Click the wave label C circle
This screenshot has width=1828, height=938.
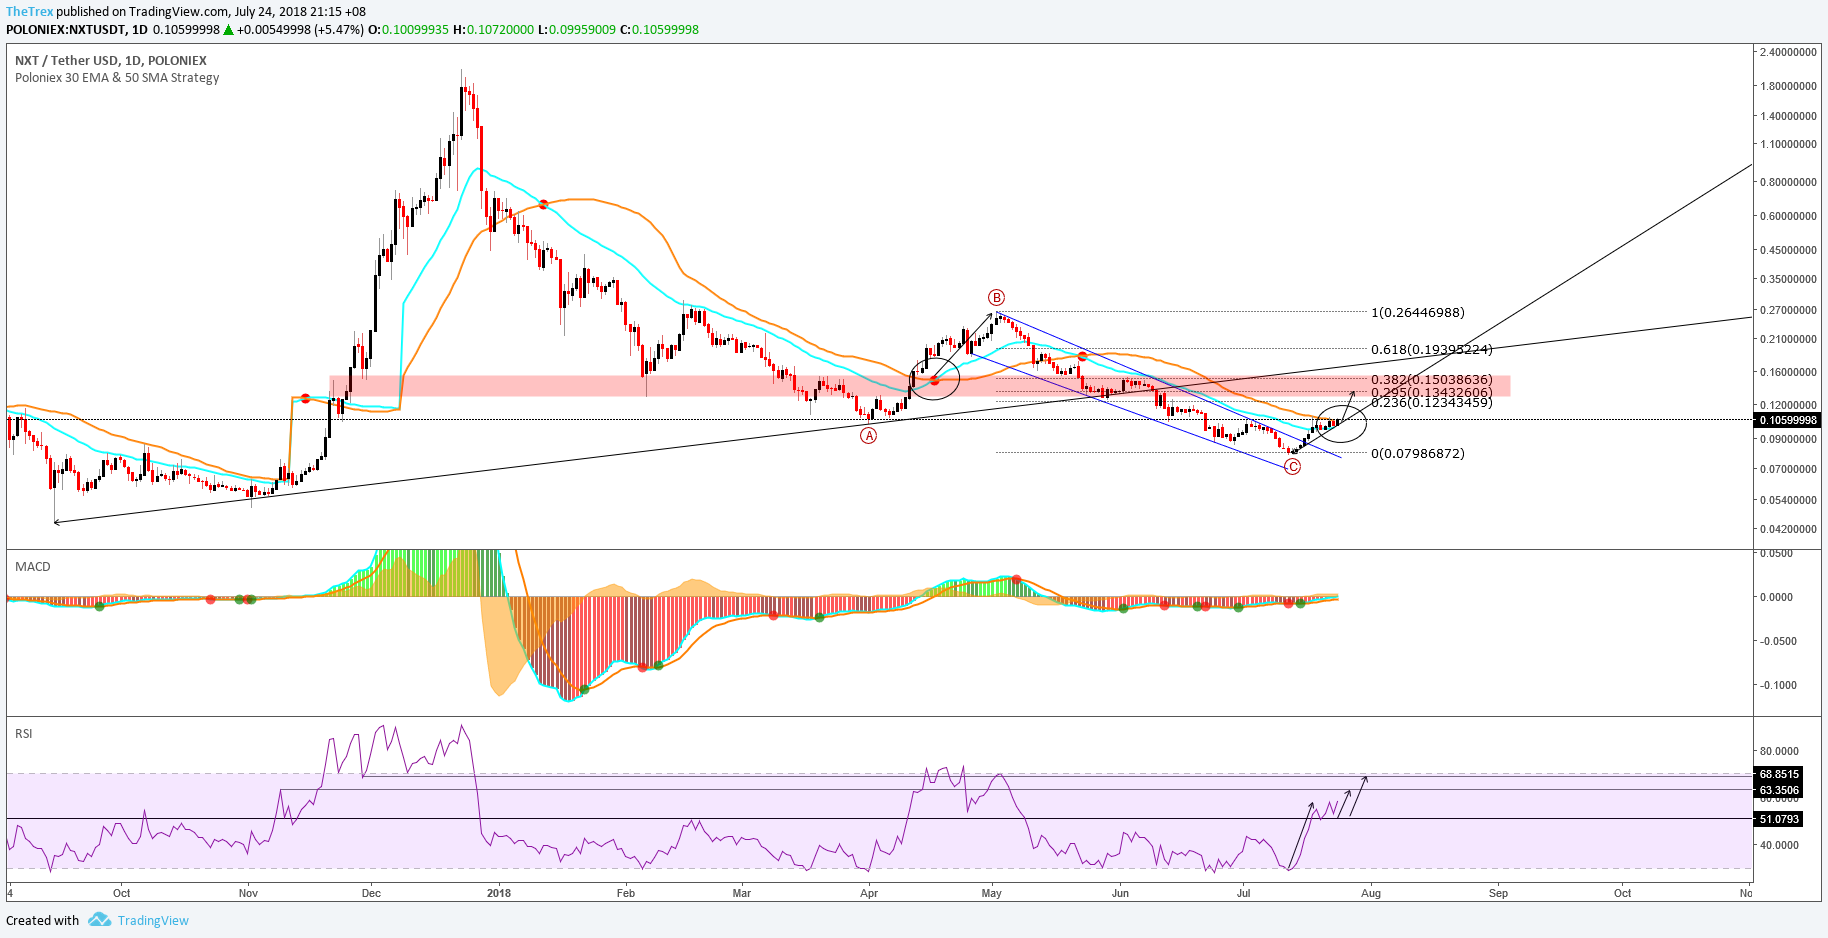(1292, 466)
